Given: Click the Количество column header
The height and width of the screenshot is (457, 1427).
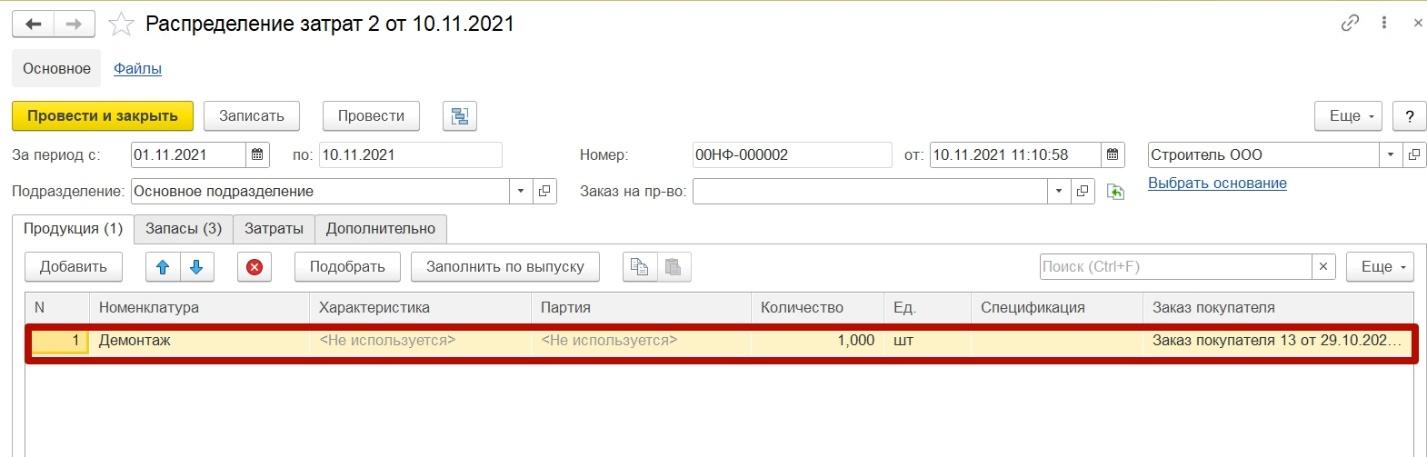Looking at the screenshot, I should point(816,308).
